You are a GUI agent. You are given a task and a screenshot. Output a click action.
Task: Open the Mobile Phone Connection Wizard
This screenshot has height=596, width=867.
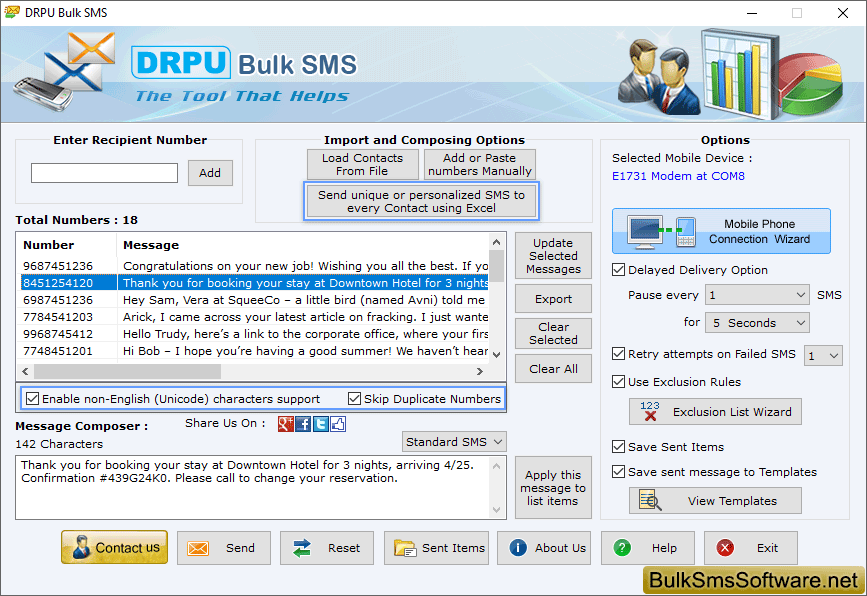point(721,231)
